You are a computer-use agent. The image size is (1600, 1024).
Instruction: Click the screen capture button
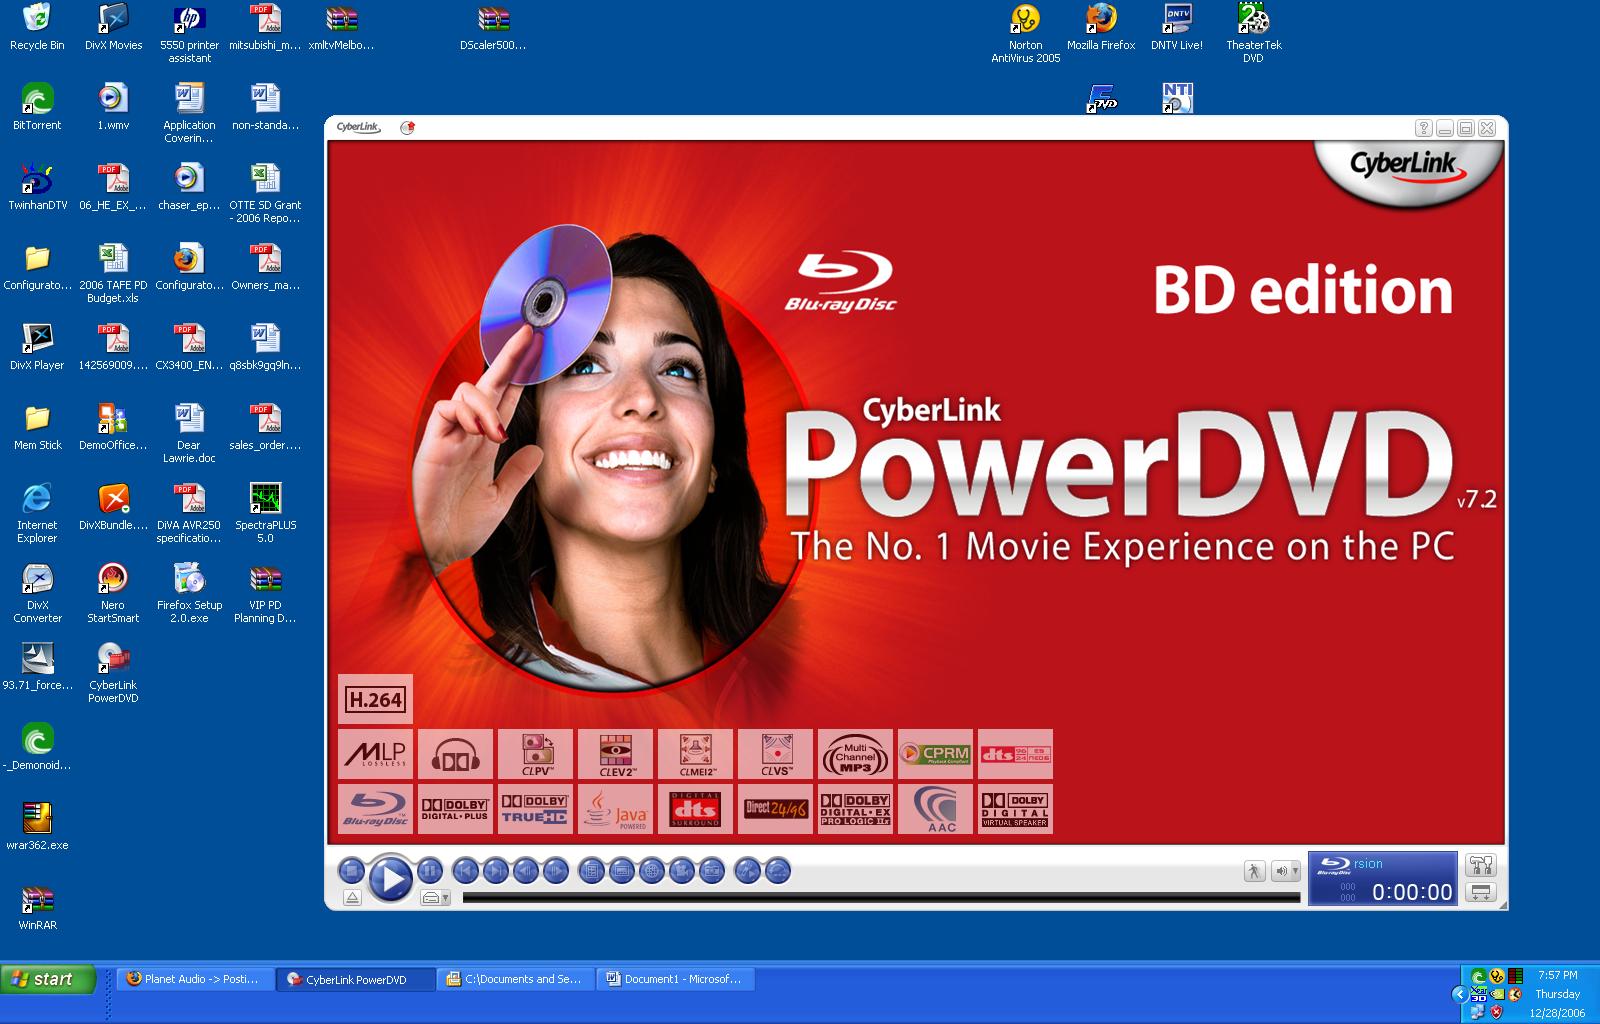point(711,870)
